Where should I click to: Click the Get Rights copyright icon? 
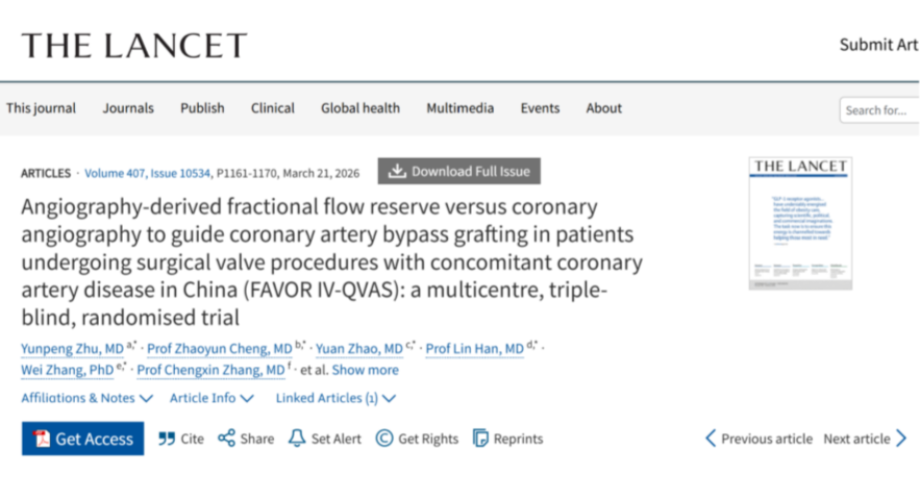point(383,439)
